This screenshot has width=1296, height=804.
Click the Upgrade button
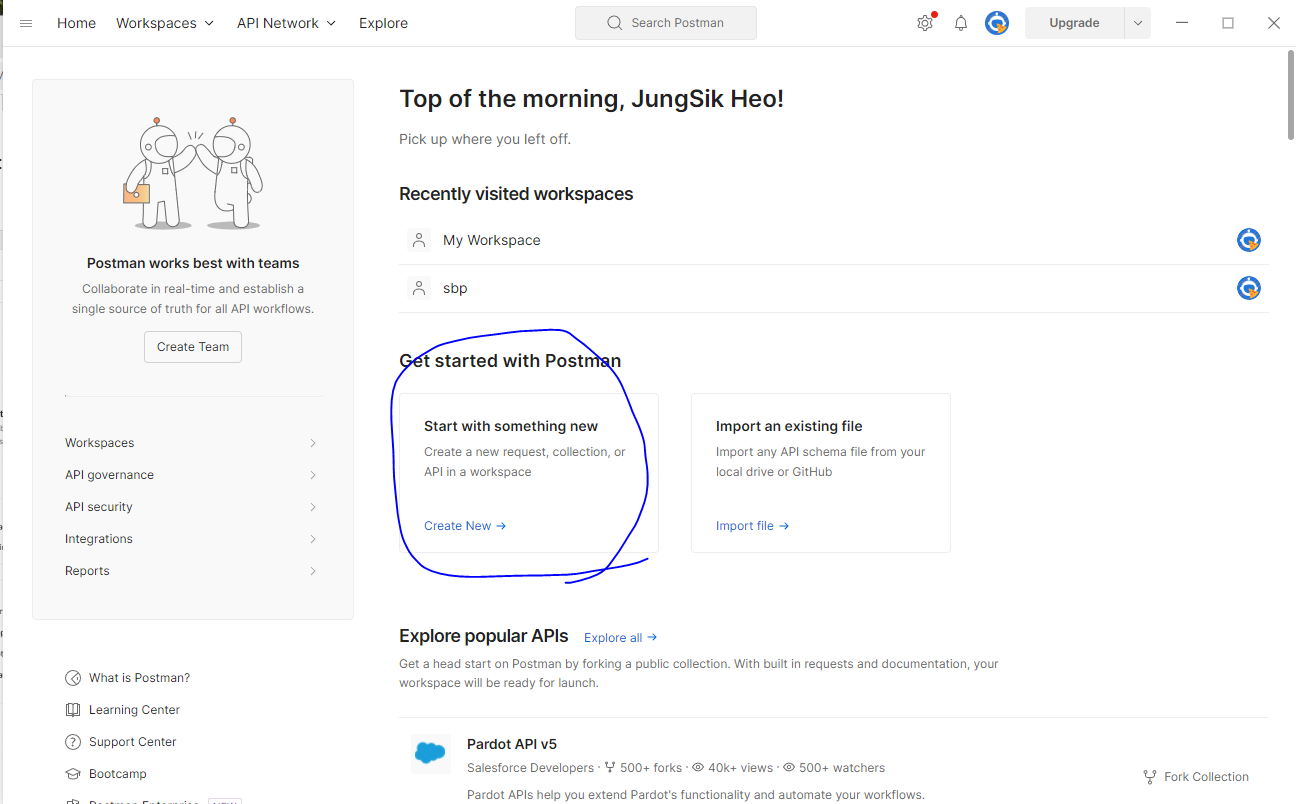[x=1074, y=23]
